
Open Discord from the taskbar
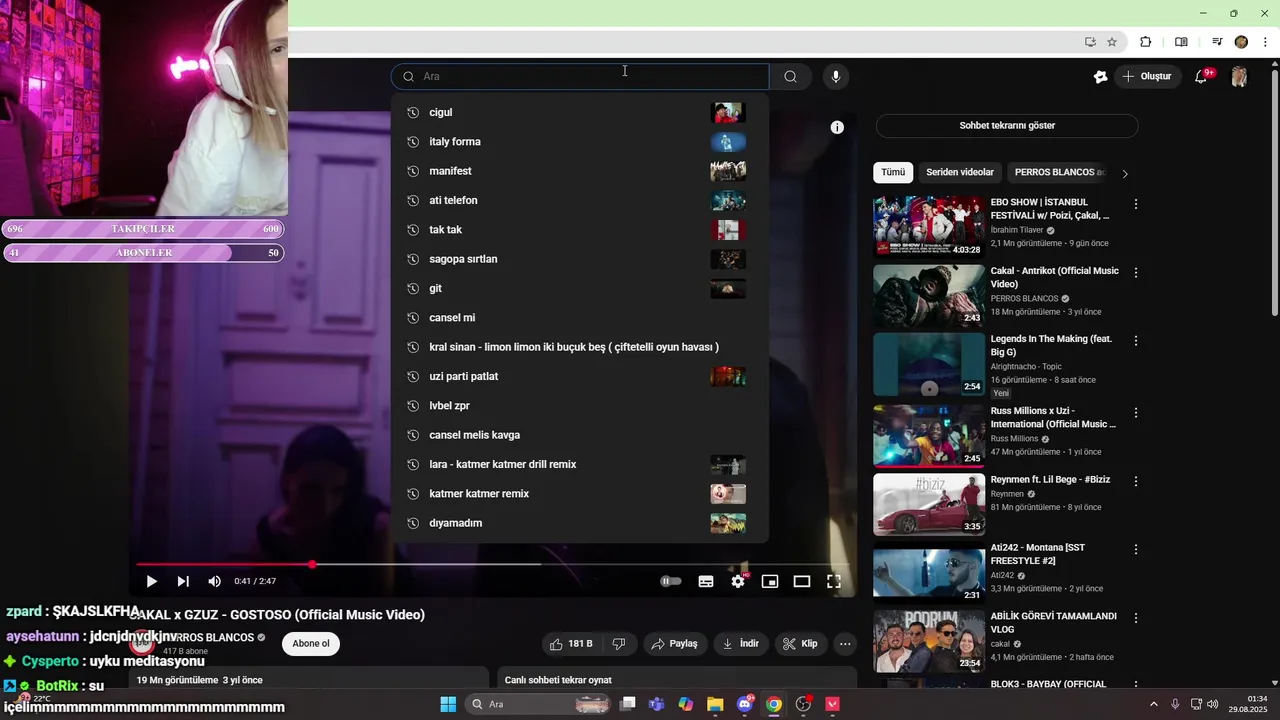coord(745,704)
